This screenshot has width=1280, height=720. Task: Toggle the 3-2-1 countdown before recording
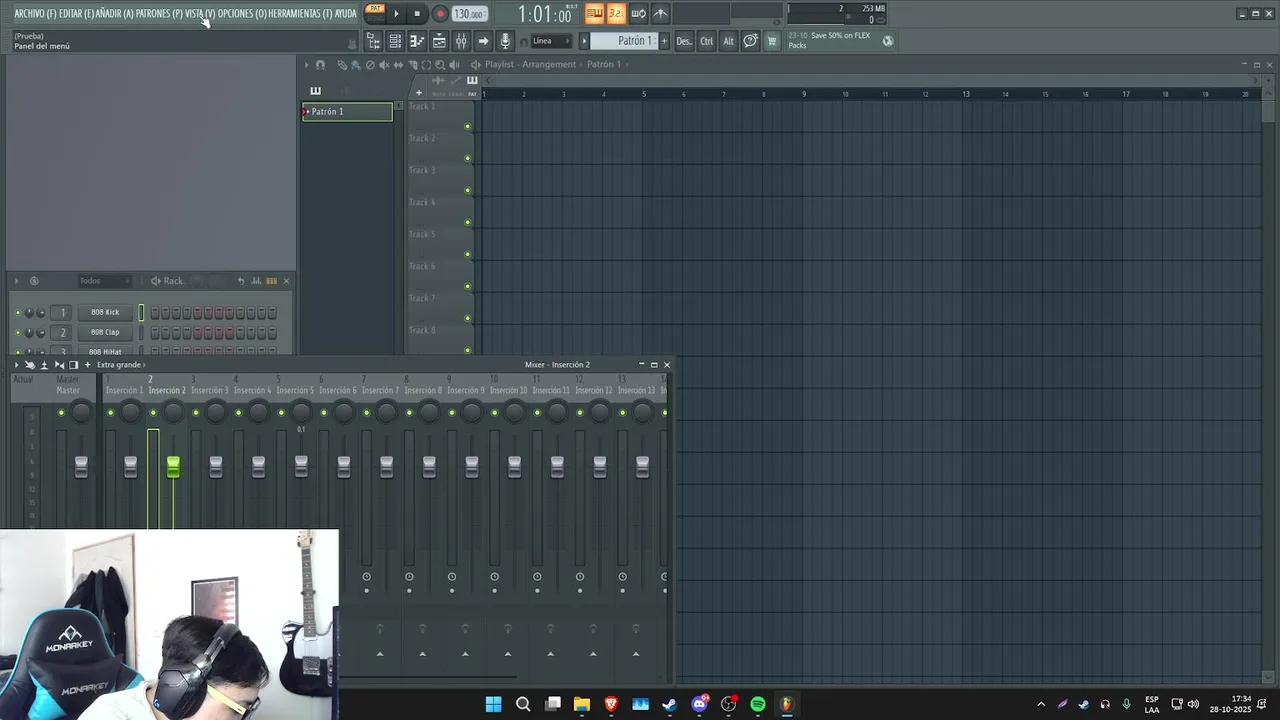[616, 14]
